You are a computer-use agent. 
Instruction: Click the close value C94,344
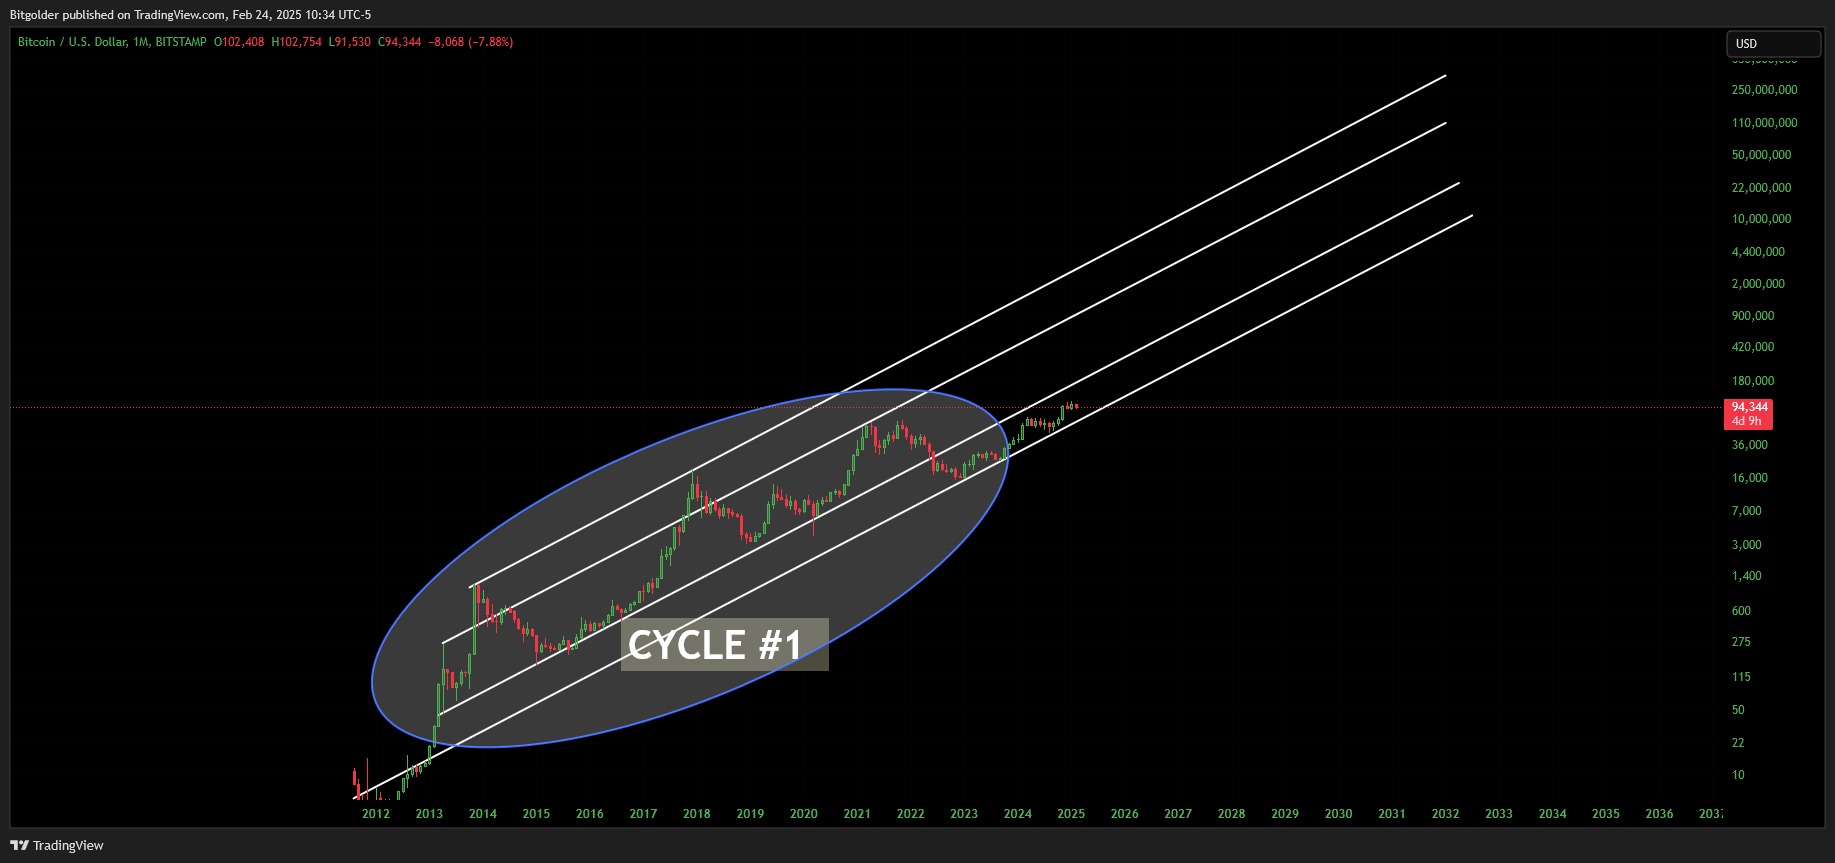(x=400, y=42)
